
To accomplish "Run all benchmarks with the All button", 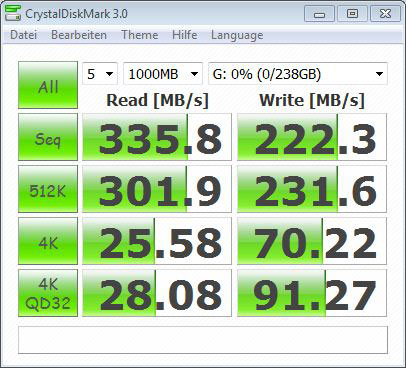I will coord(48,85).
